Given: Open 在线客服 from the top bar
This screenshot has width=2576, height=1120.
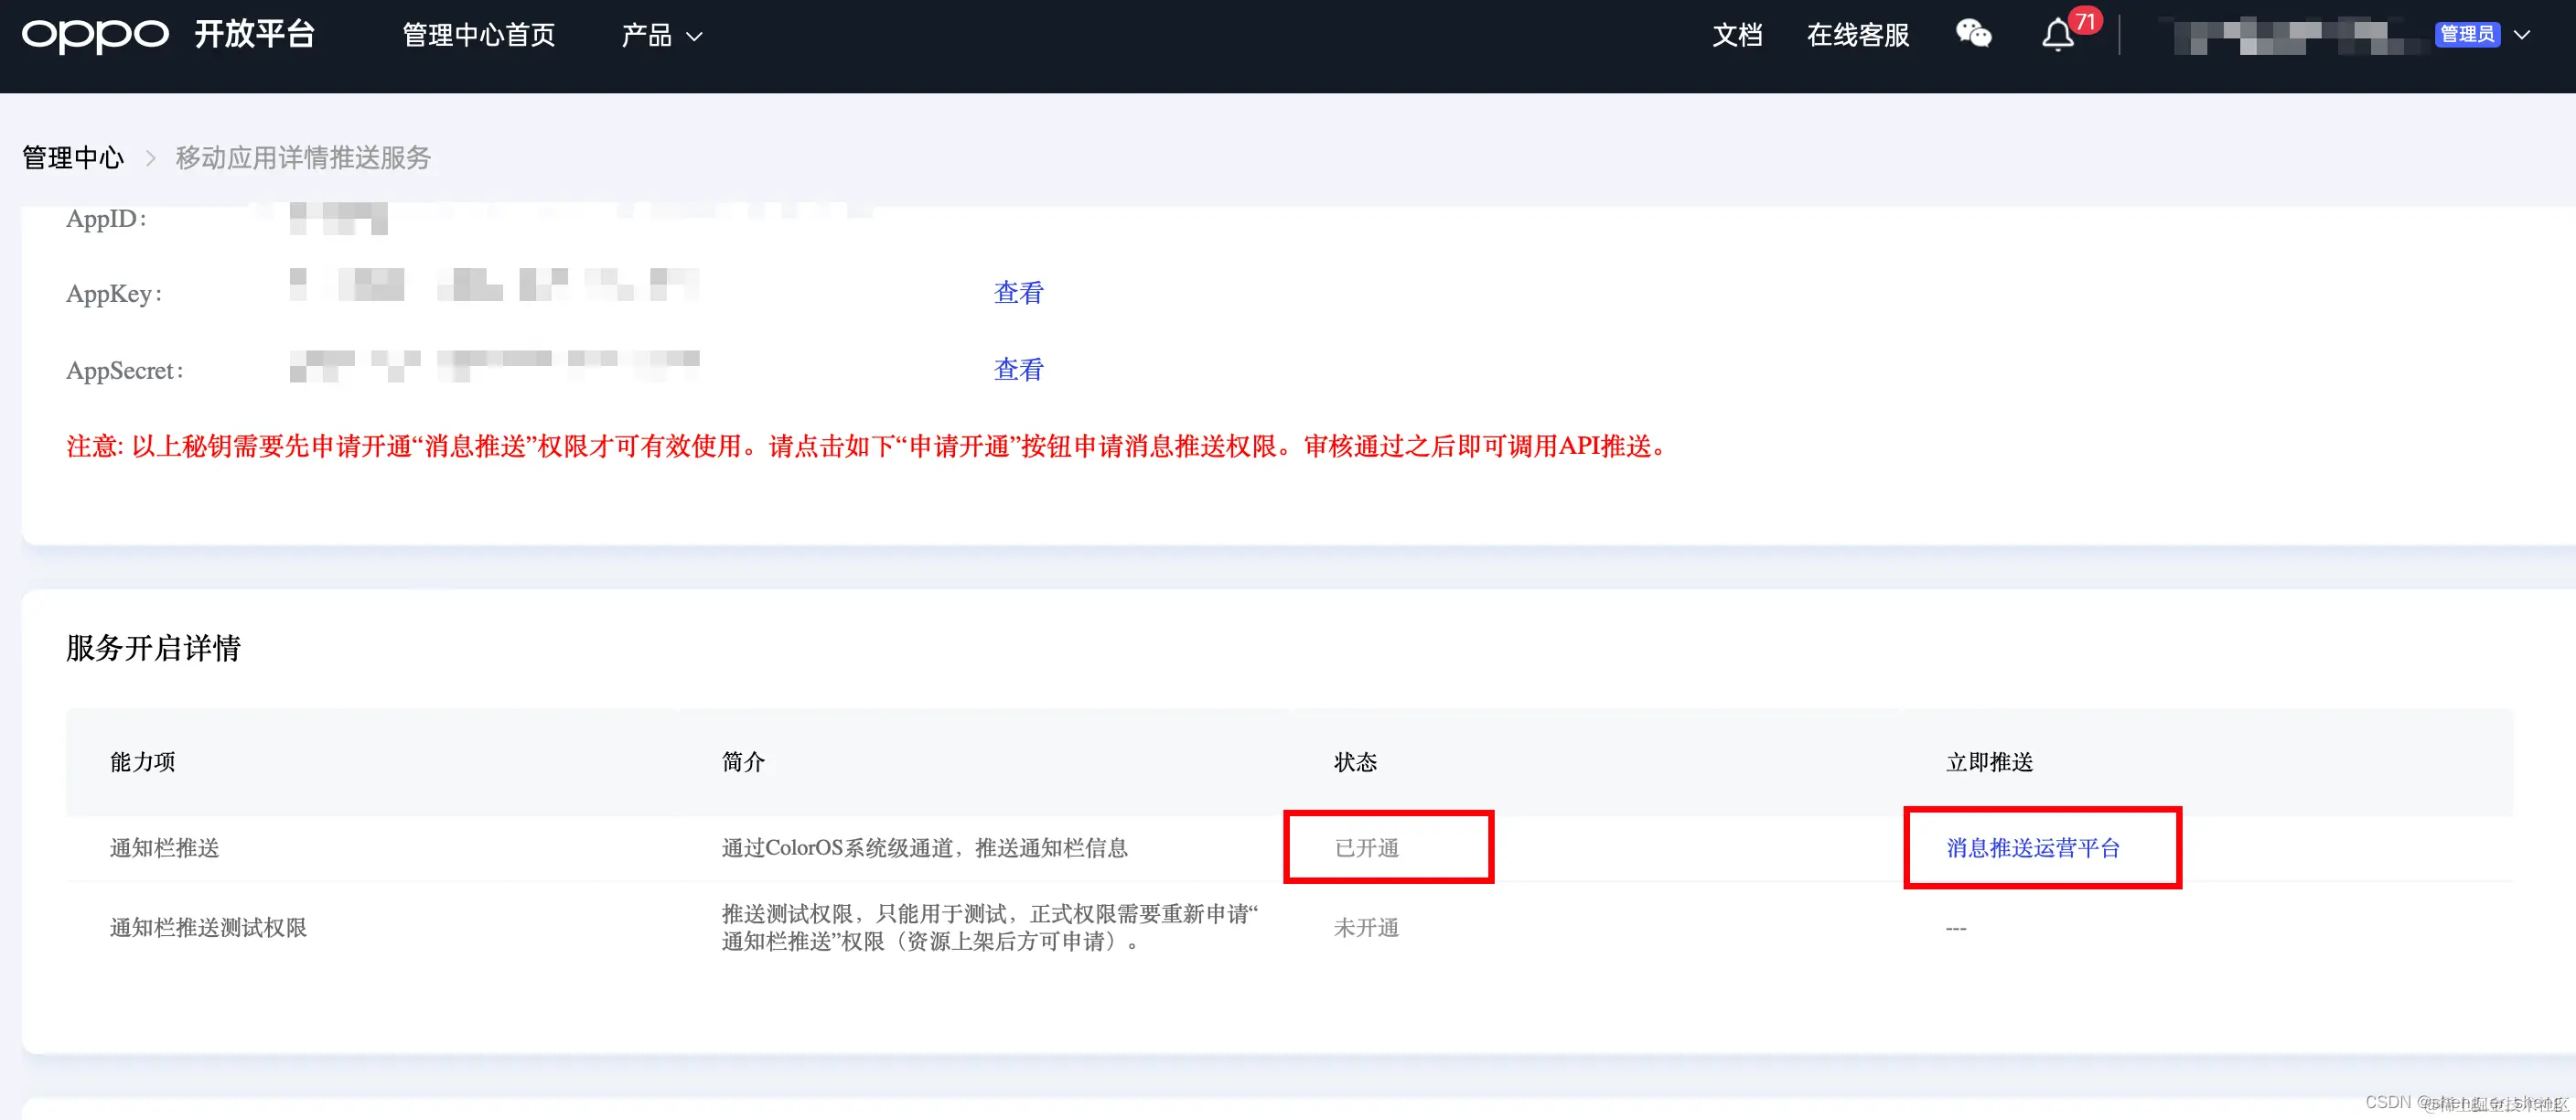Looking at the screenshot, I should pos(1857,35).
